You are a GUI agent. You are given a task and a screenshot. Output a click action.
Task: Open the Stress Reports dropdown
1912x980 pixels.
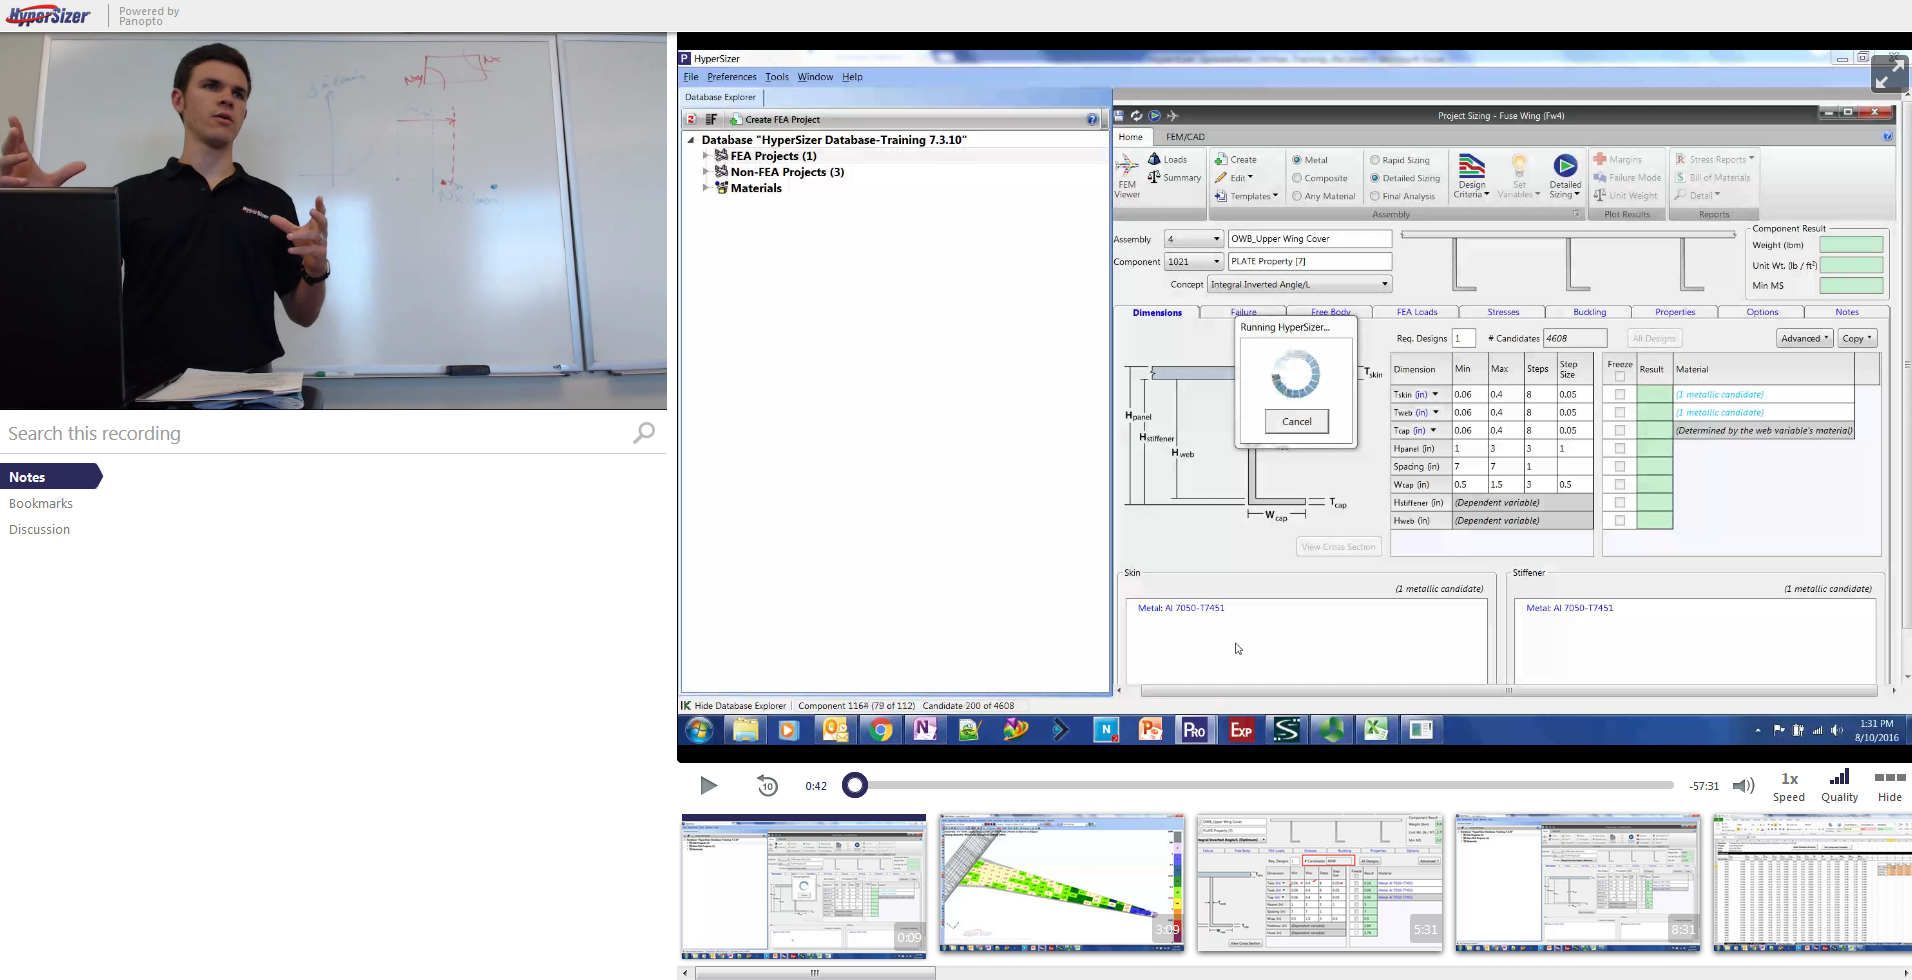(1714, 159)
